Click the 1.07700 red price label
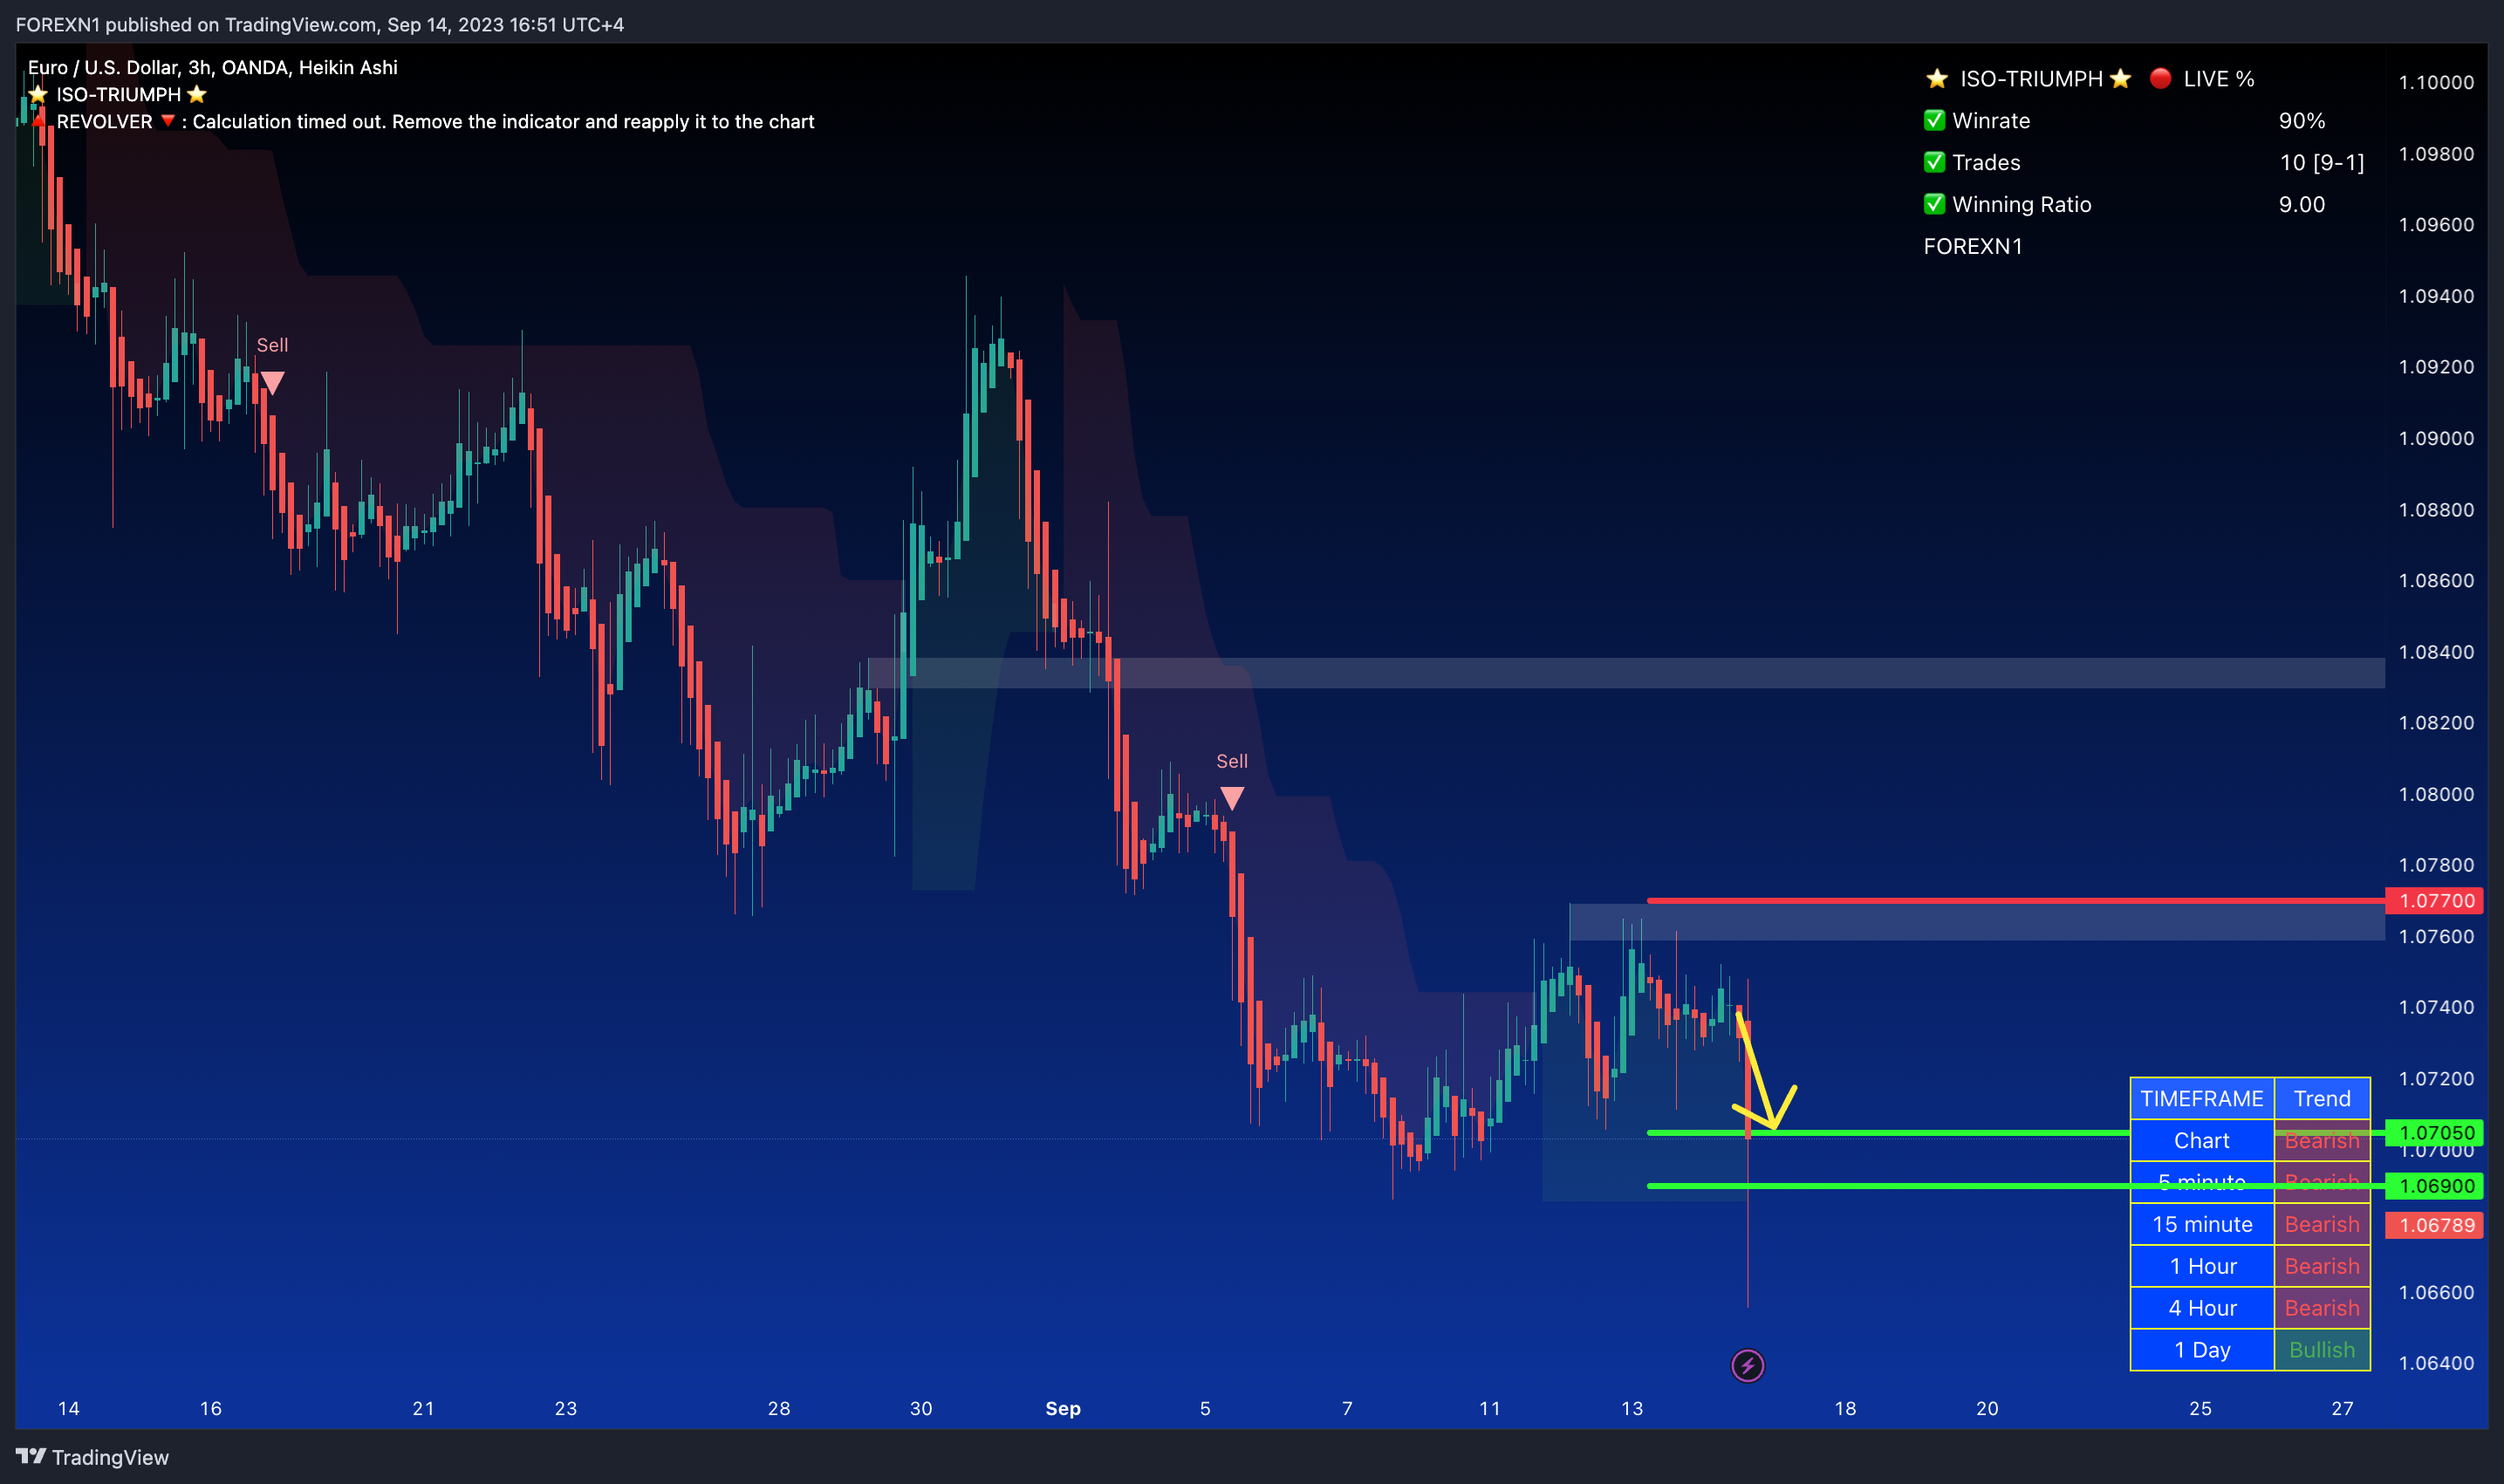Screen dimensions: 2504x1484 pyautogui.click(x=2434, y=900)
